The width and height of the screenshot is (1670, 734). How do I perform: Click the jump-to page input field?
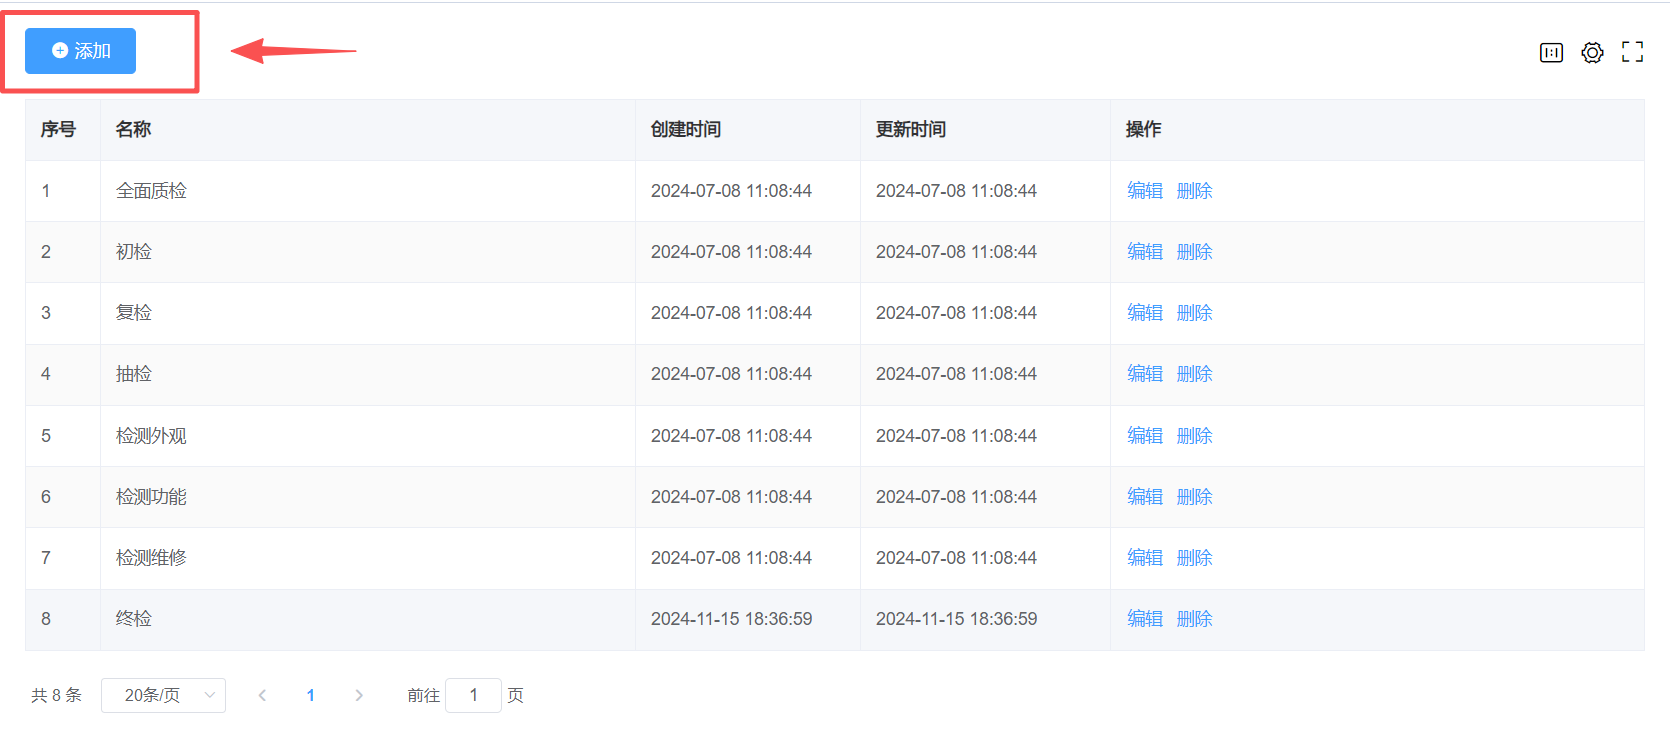[x=473, y=695]
